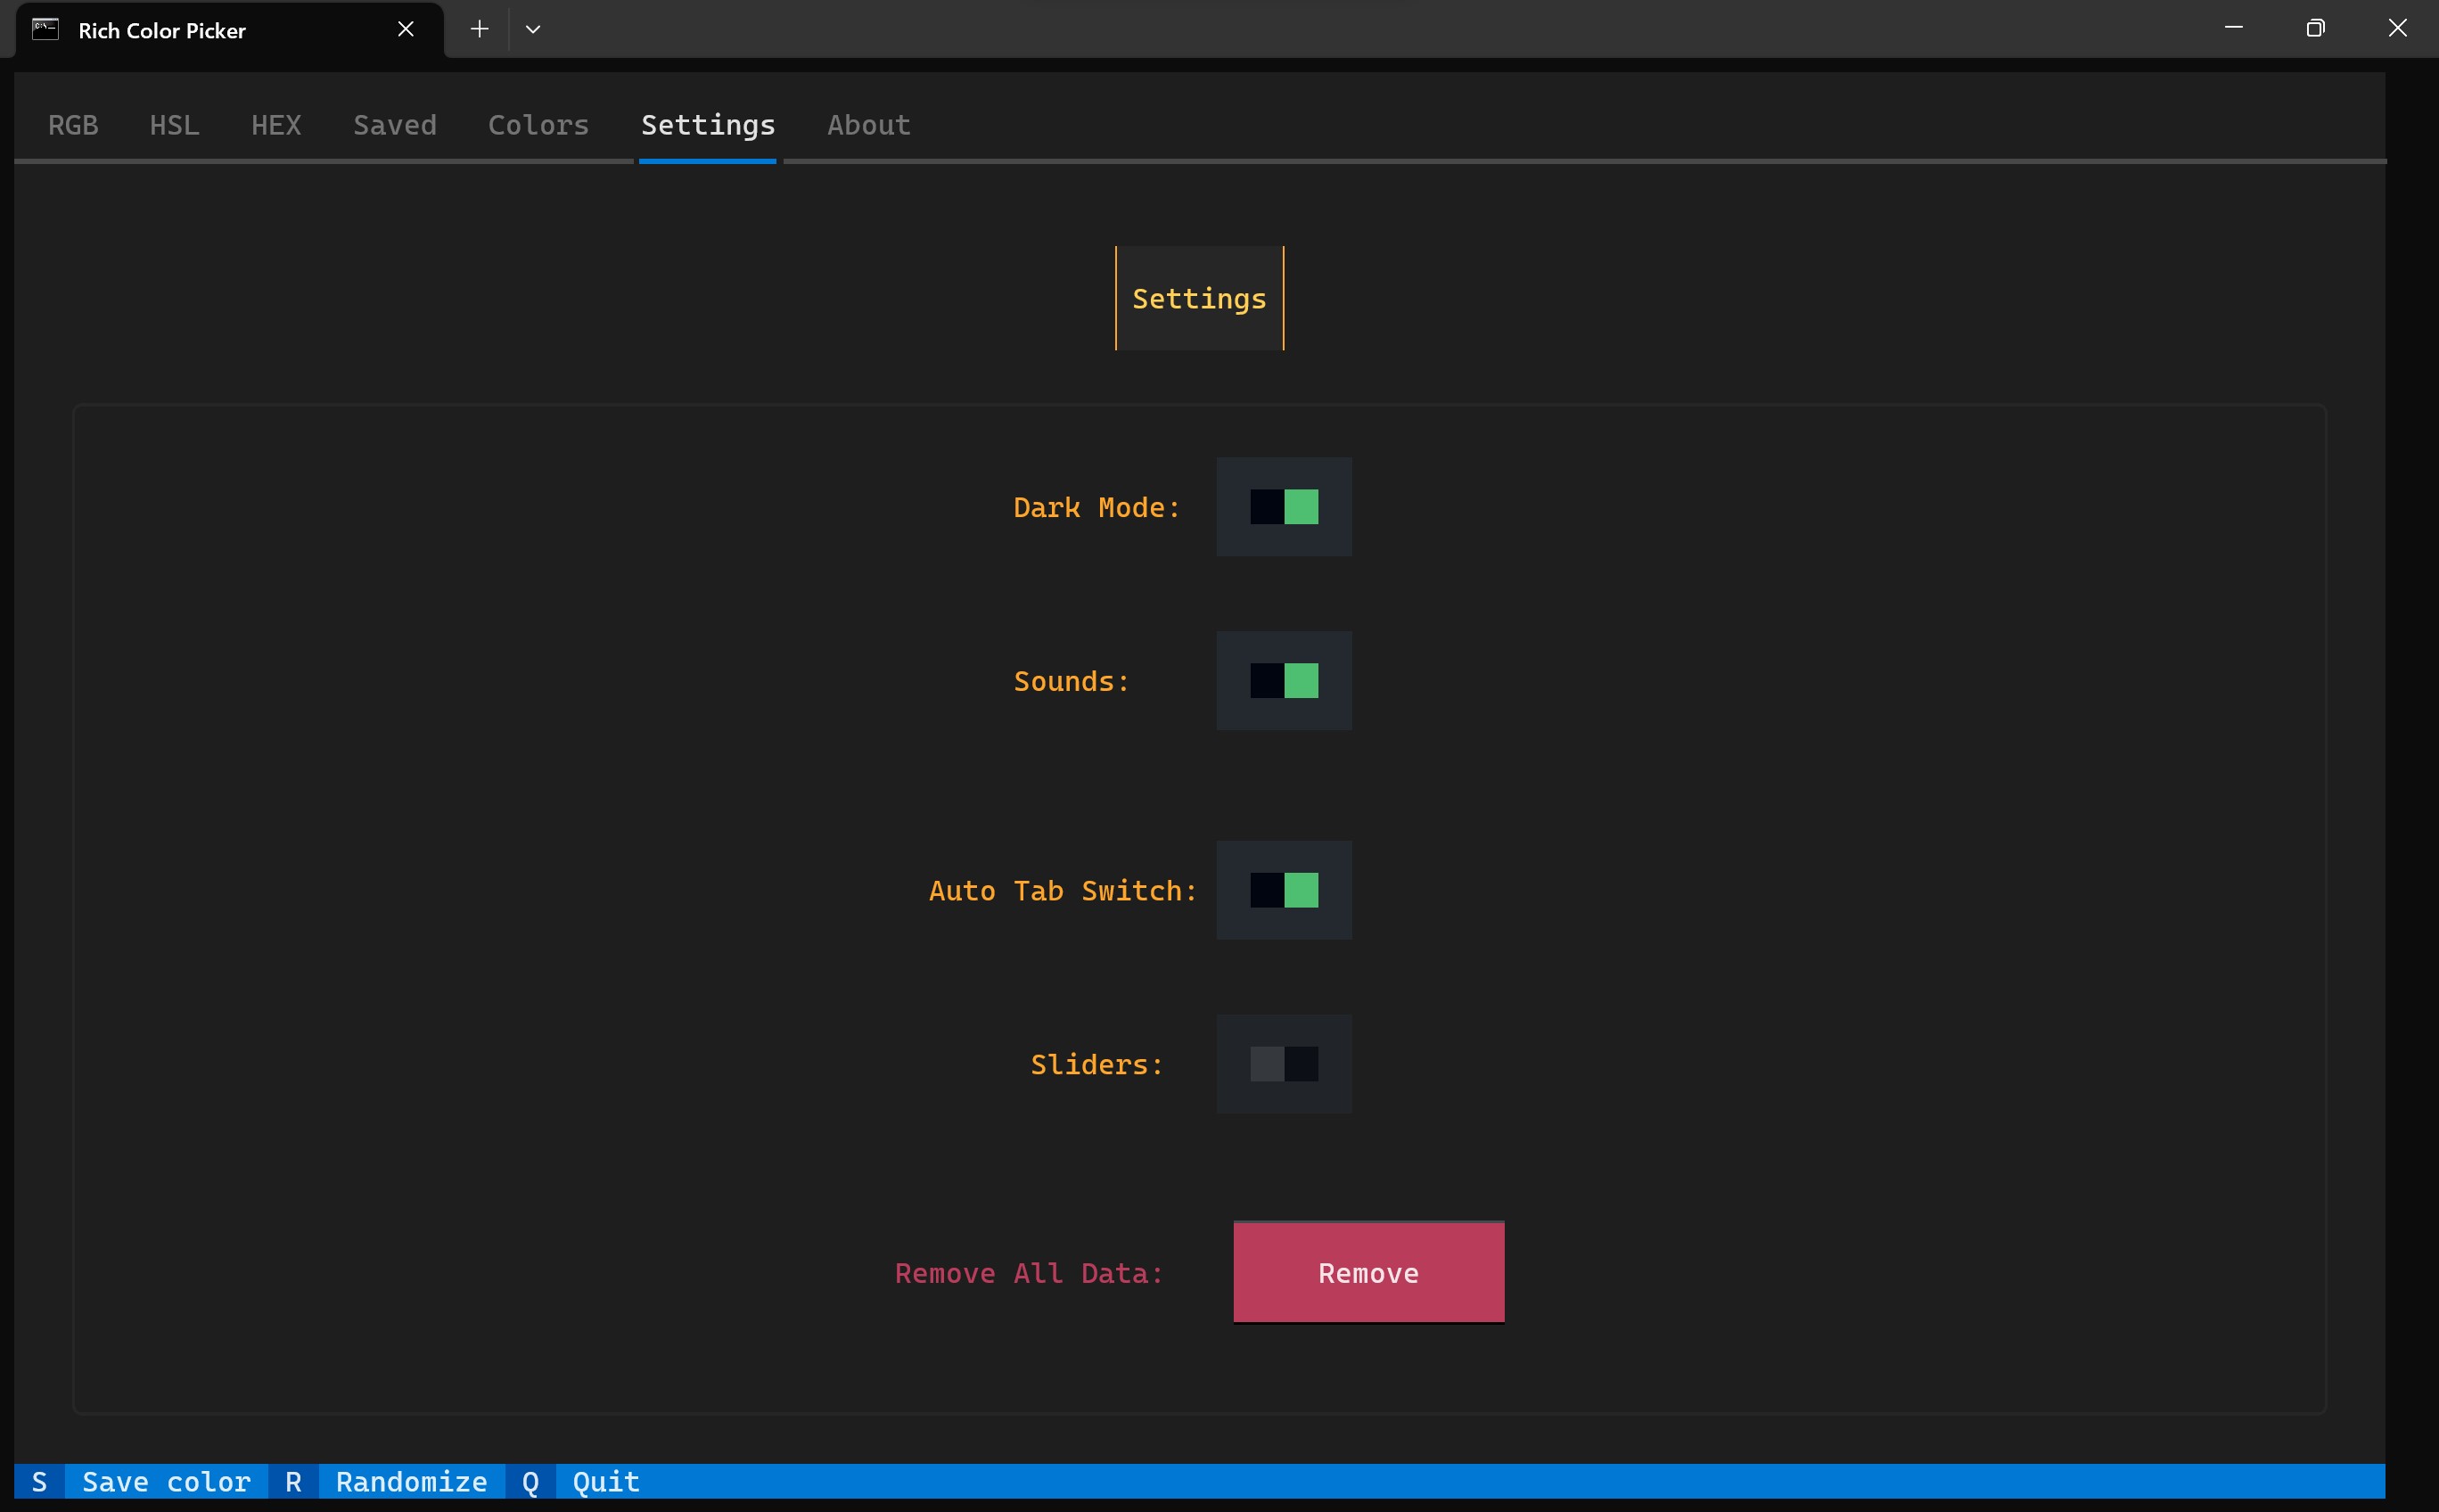Click Quit in the footer bar
Image resolution: width=2439 pixels, height=1512 pixels.
click(605, 1481)
